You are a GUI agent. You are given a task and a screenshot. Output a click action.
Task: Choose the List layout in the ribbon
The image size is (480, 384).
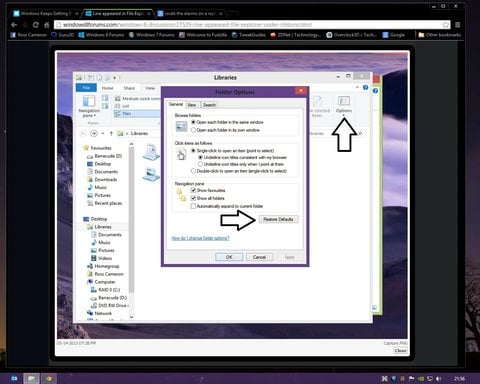122,106
